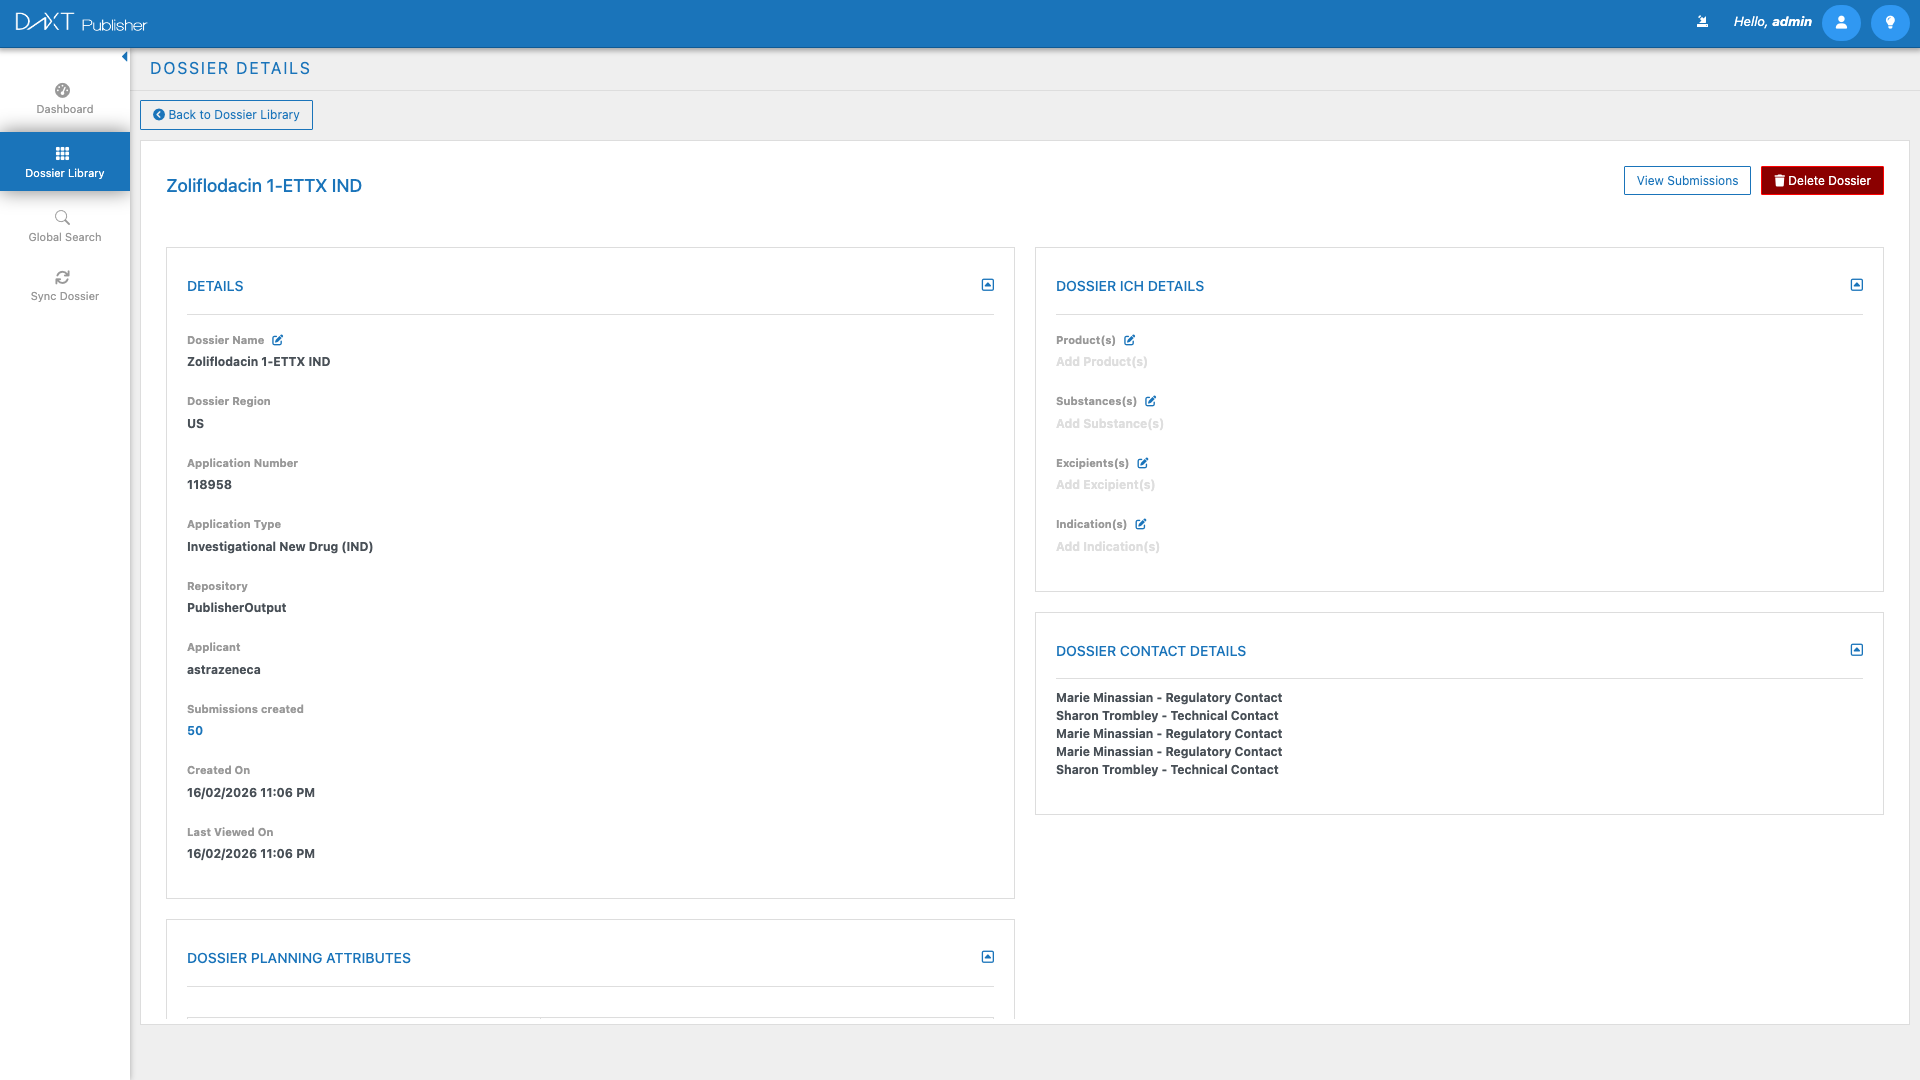Image resolution: width=1920 pixels, height=1080 pixels.
Task: Click the Product(s) edit pencil icon
Action: [1129, 340]
